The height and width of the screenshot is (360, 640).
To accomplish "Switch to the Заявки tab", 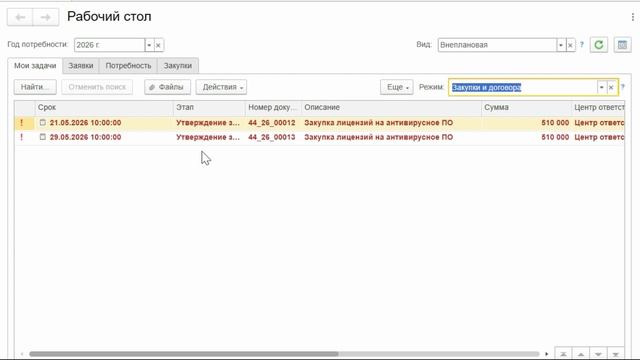I will [x=81, y=66].
